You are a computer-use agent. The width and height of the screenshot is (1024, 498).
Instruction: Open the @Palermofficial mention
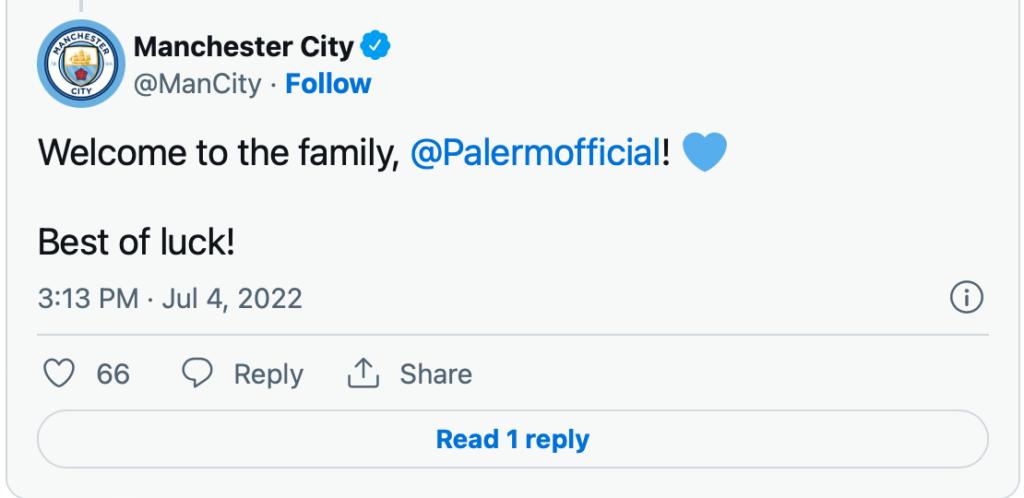click(x=535, y=154)
